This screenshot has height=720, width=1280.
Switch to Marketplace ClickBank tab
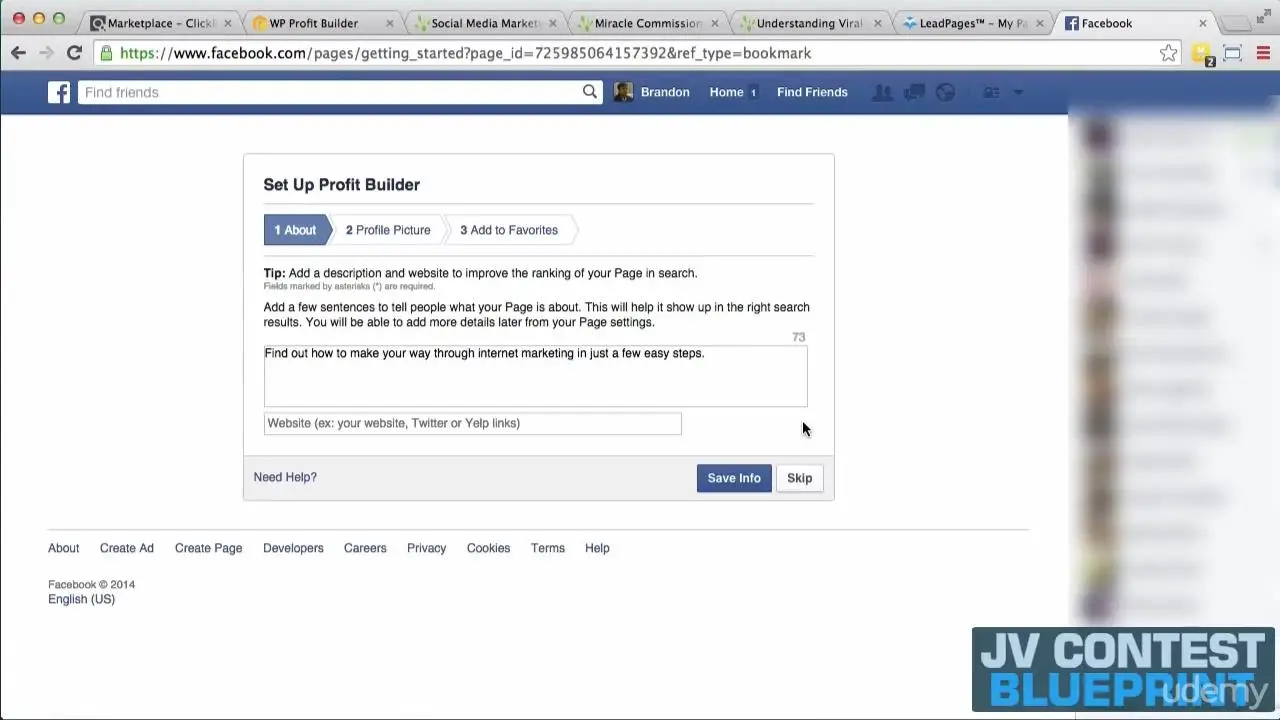point(159,23)
